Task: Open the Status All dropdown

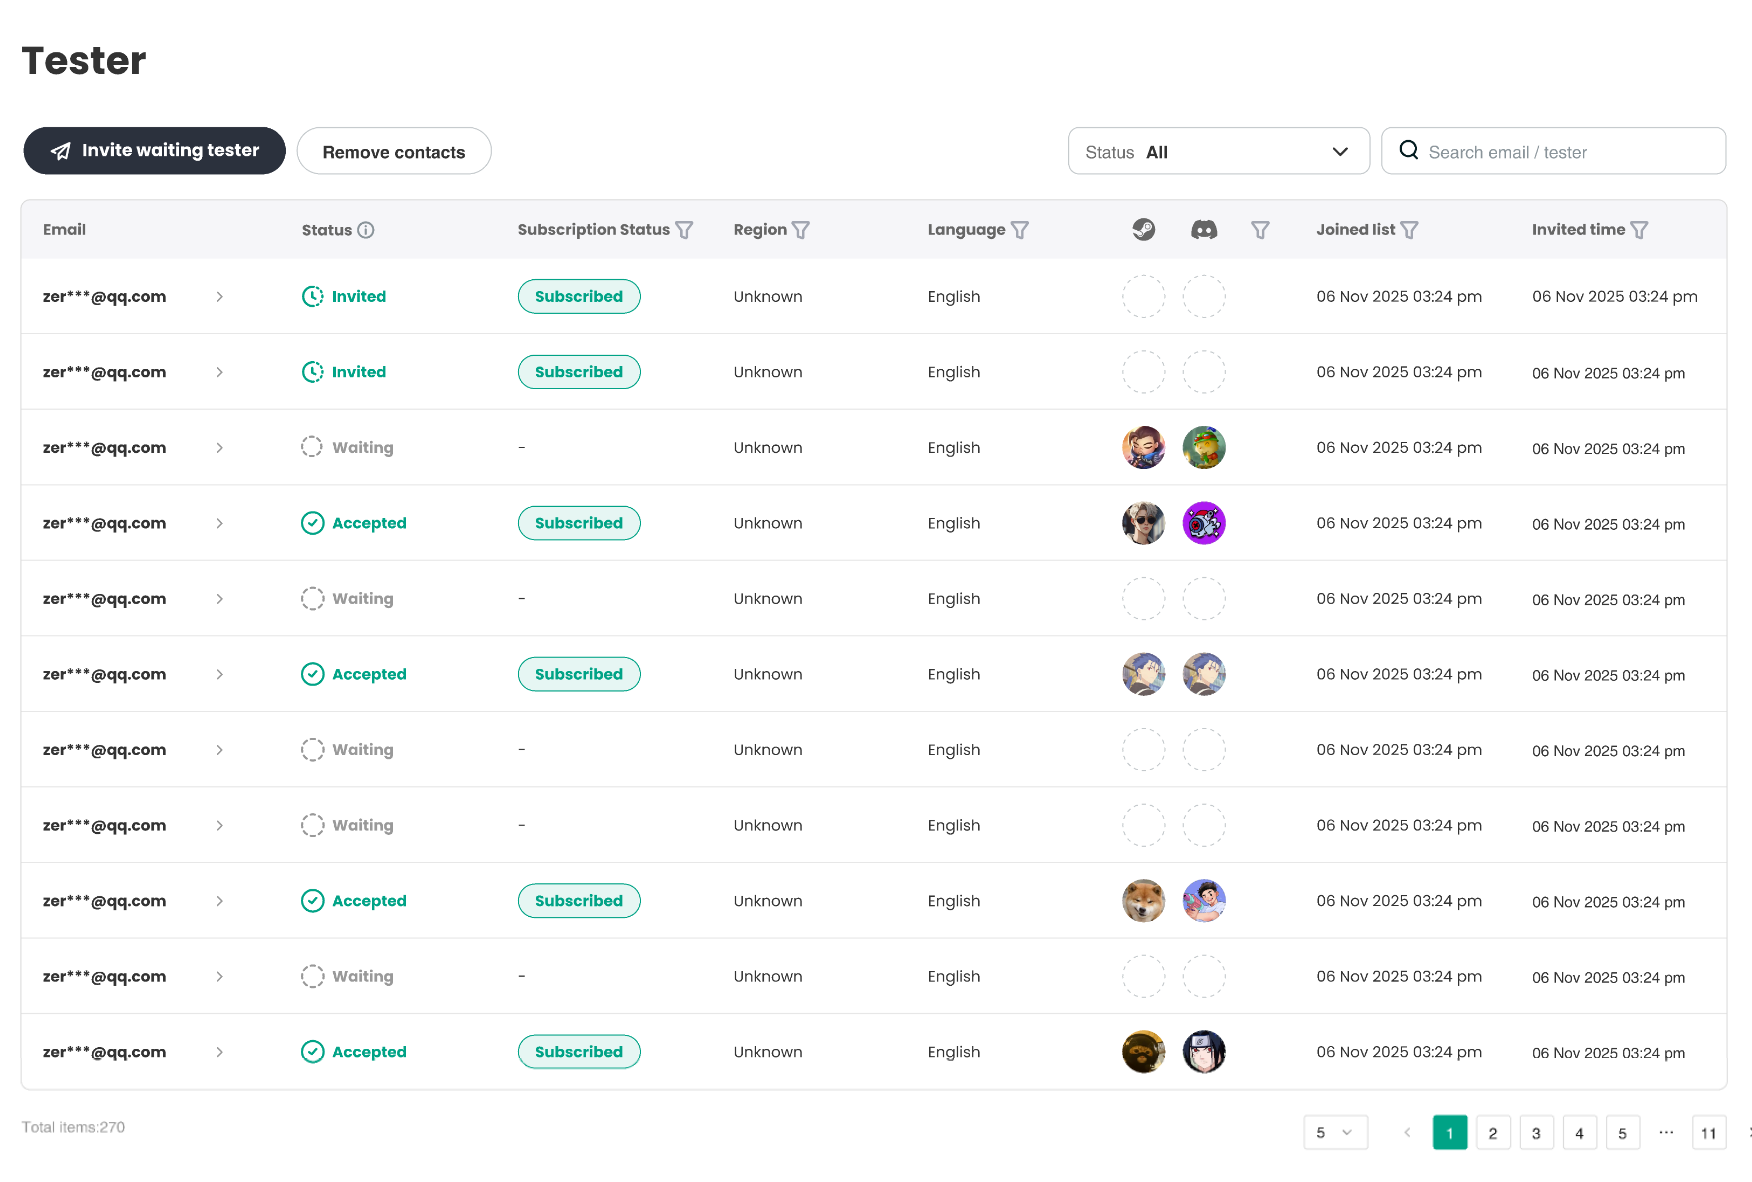Action: click(1218, 152)
